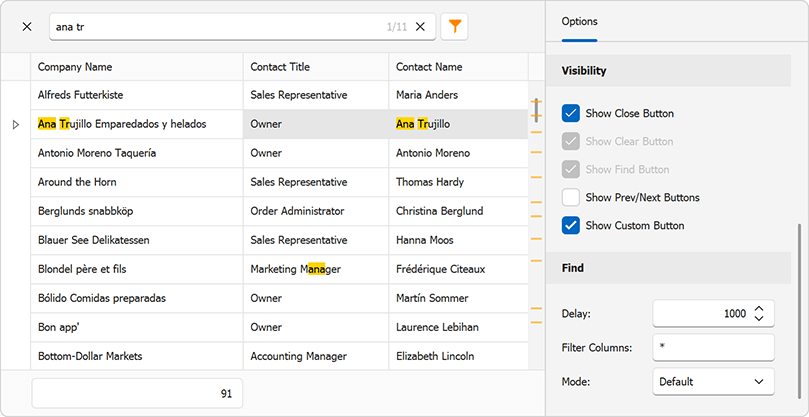809x417 pixels.
Task: Switch to the Options tab
Action: tap(579, 21)
